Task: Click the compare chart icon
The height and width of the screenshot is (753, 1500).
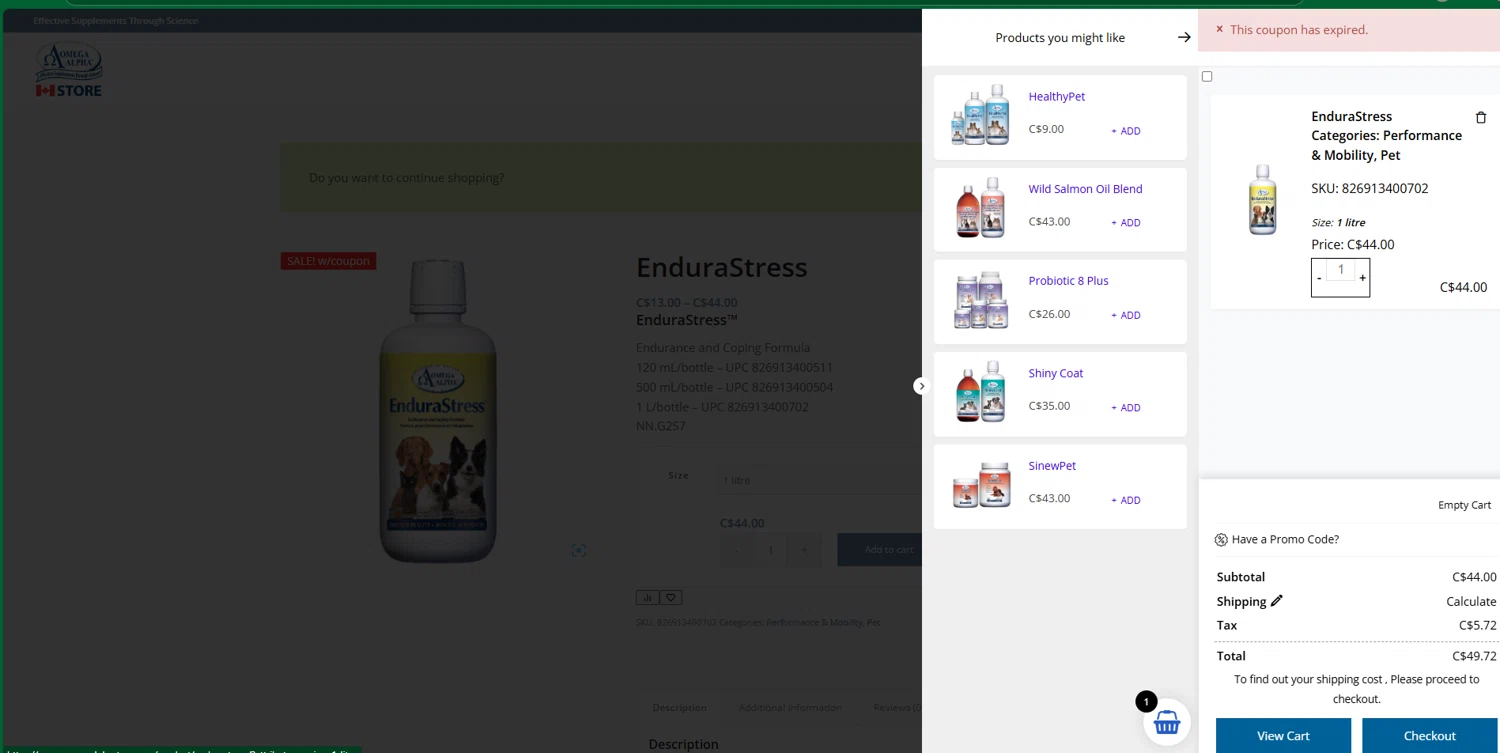Action: [647, 597]
